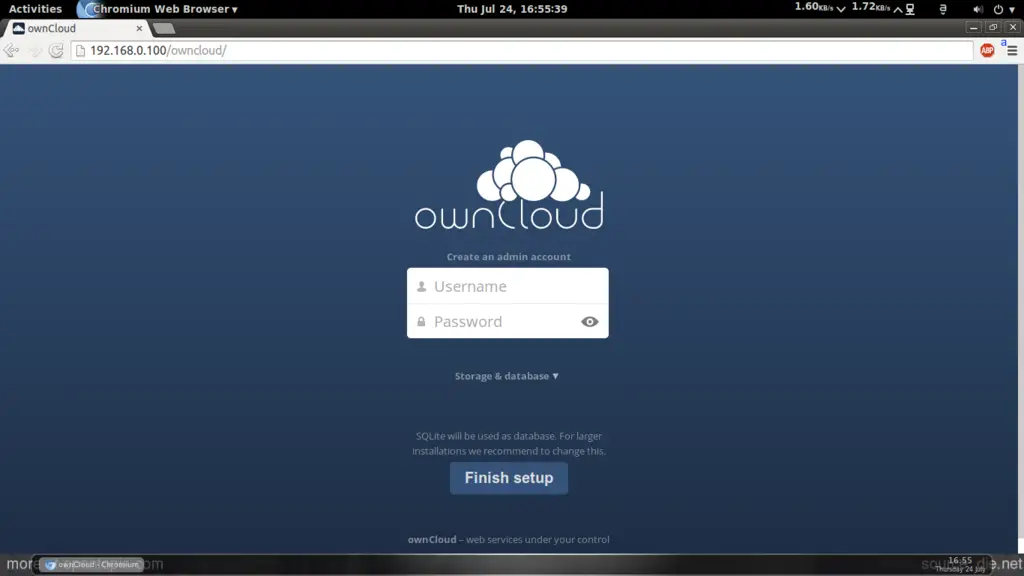Focus the Password input field
Viewport: 1024px width, 576px height.
click(x=507, y=321)
